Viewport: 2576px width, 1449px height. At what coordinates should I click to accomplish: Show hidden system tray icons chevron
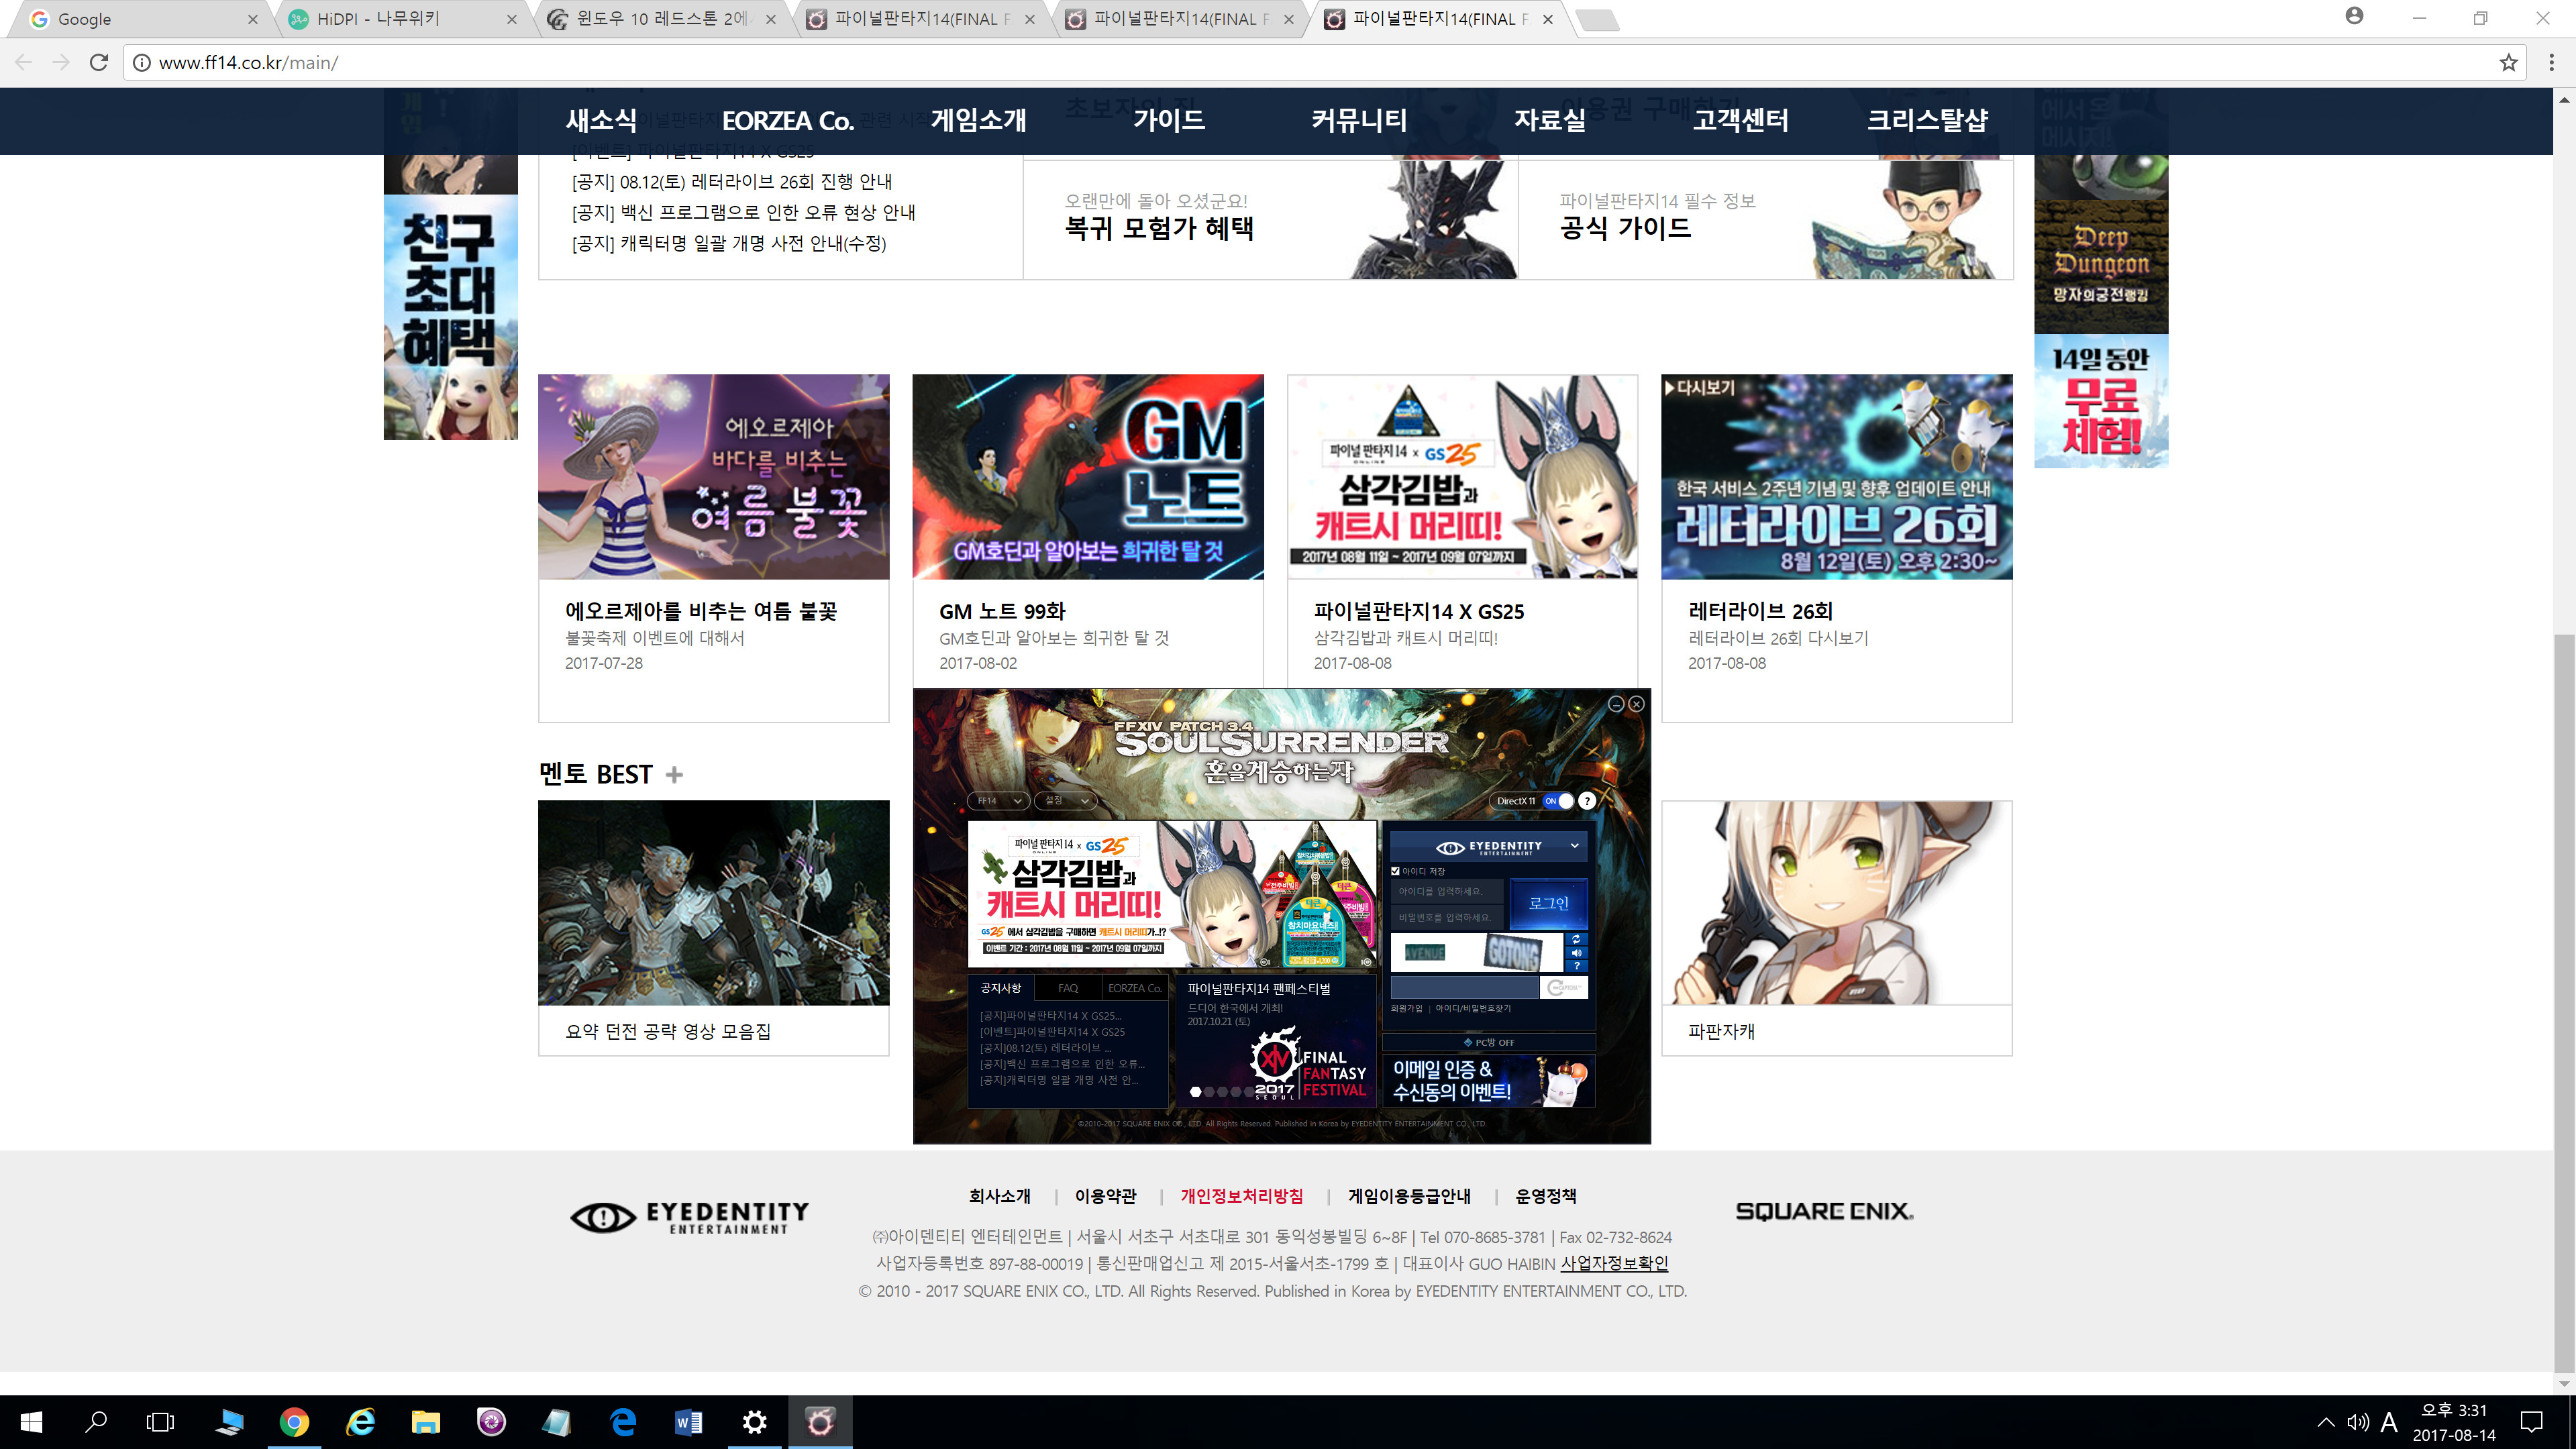2326,1422
